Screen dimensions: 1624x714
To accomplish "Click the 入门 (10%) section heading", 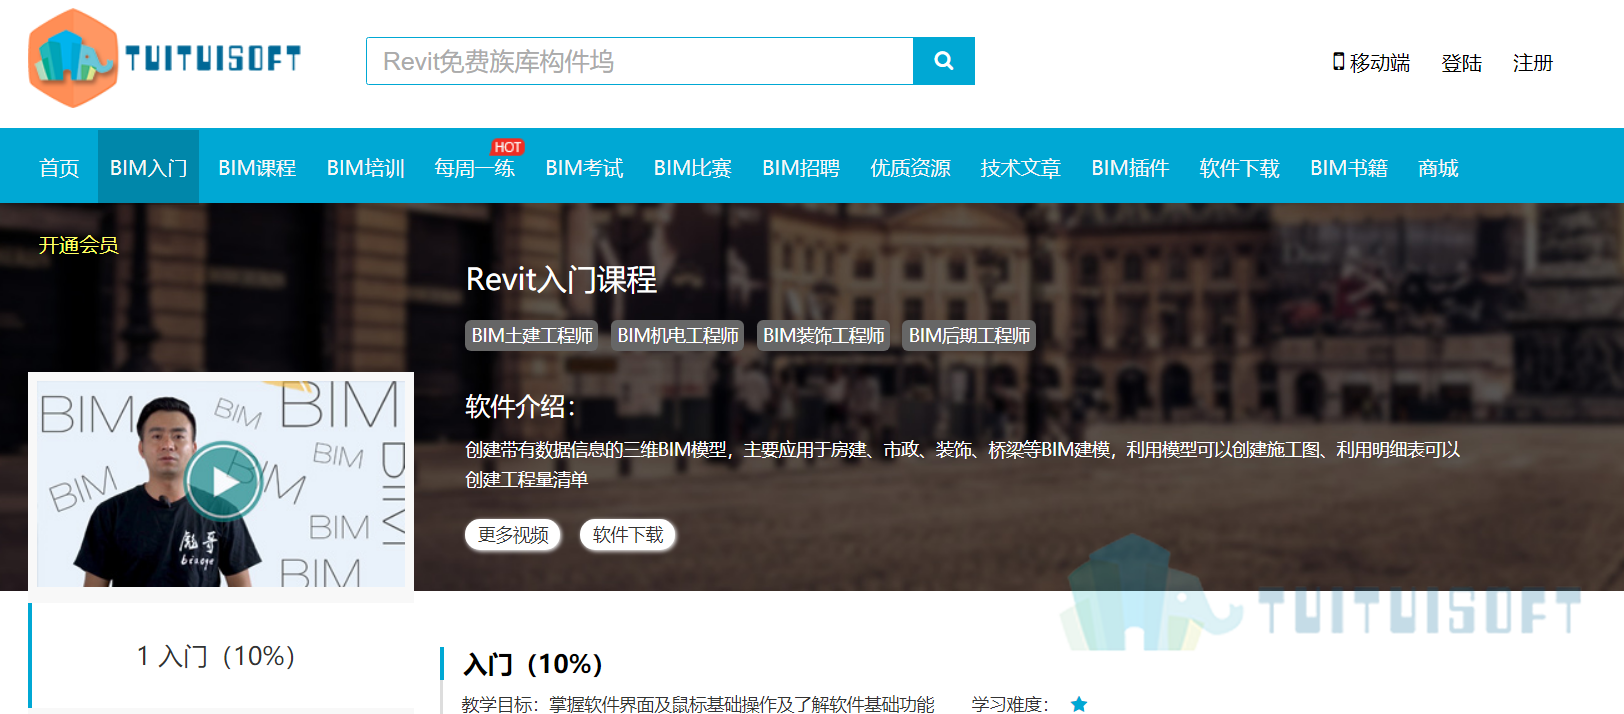I will coord(533,664).
